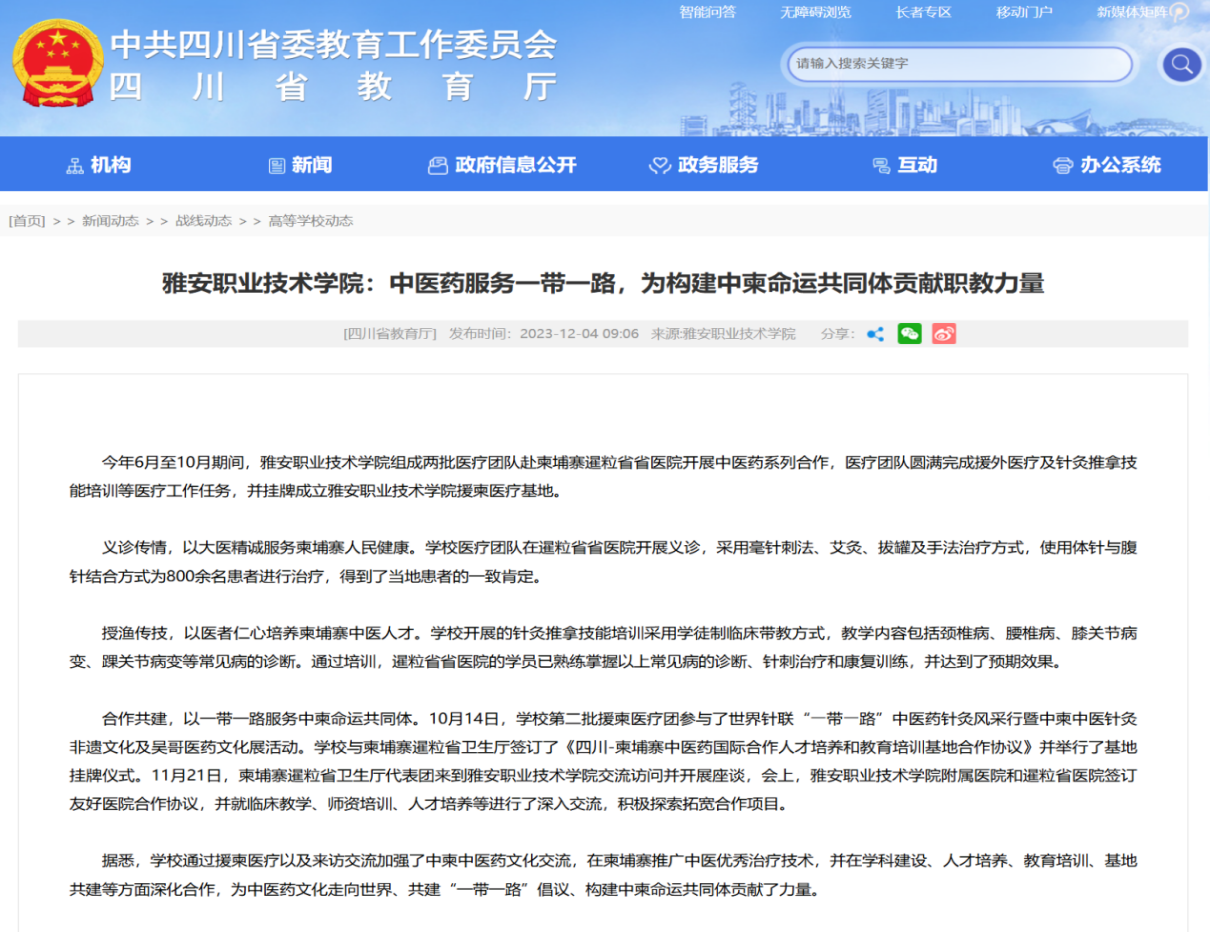Image resolution: width=1210 pixels, height=932 pixels.
Task: Go to 新闻动态 breadcrumb link
Action: (110, 221)
